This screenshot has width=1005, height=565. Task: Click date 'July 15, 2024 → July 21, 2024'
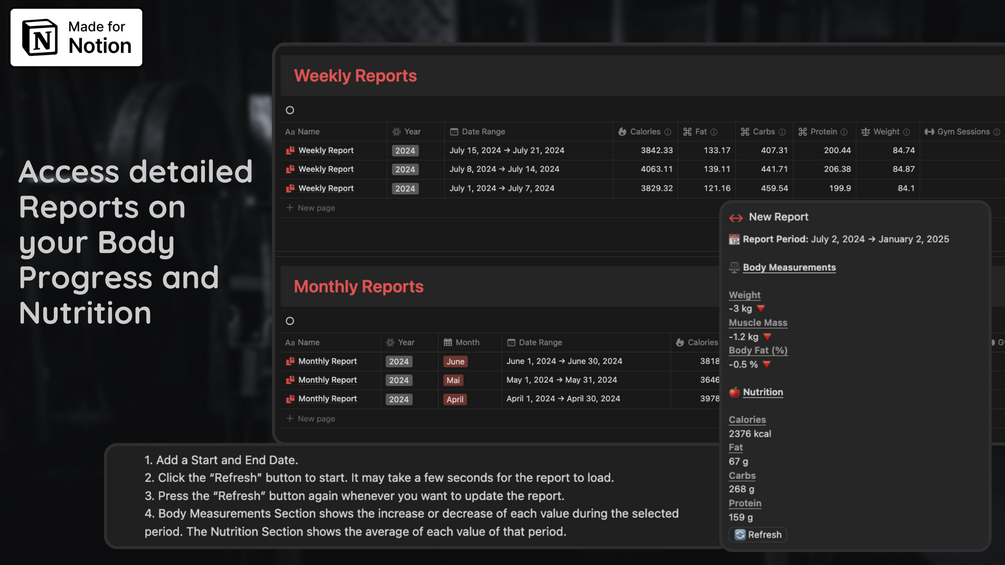[507, 151]
